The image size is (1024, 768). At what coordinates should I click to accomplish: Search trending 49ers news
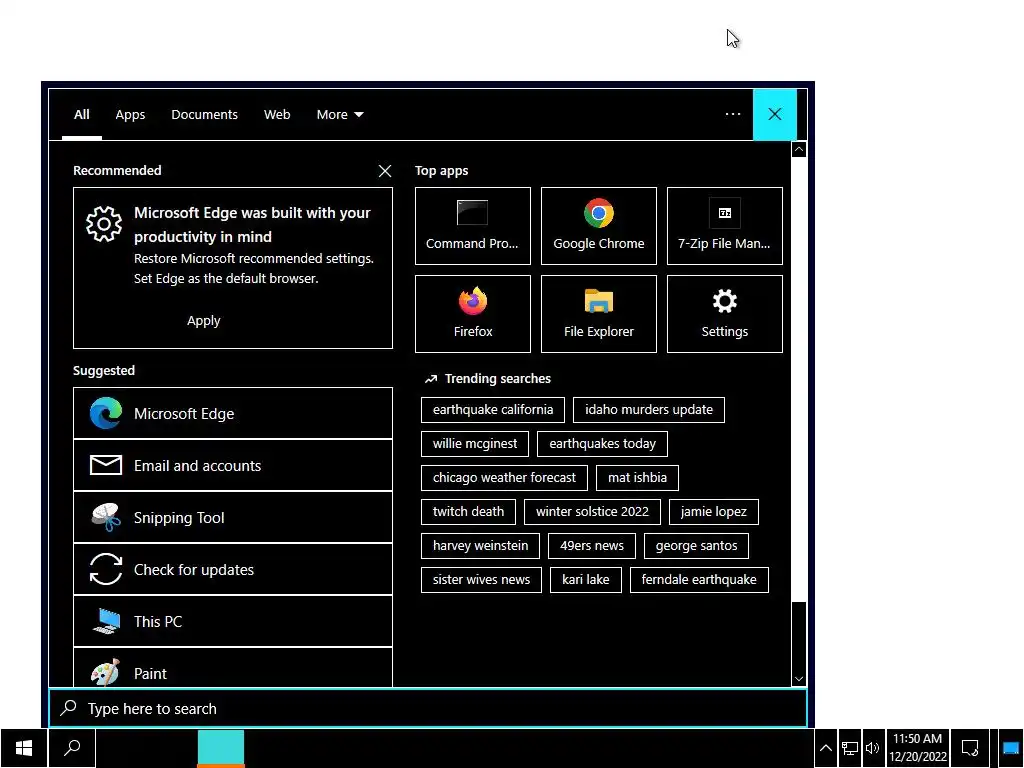tap(592, 545)
